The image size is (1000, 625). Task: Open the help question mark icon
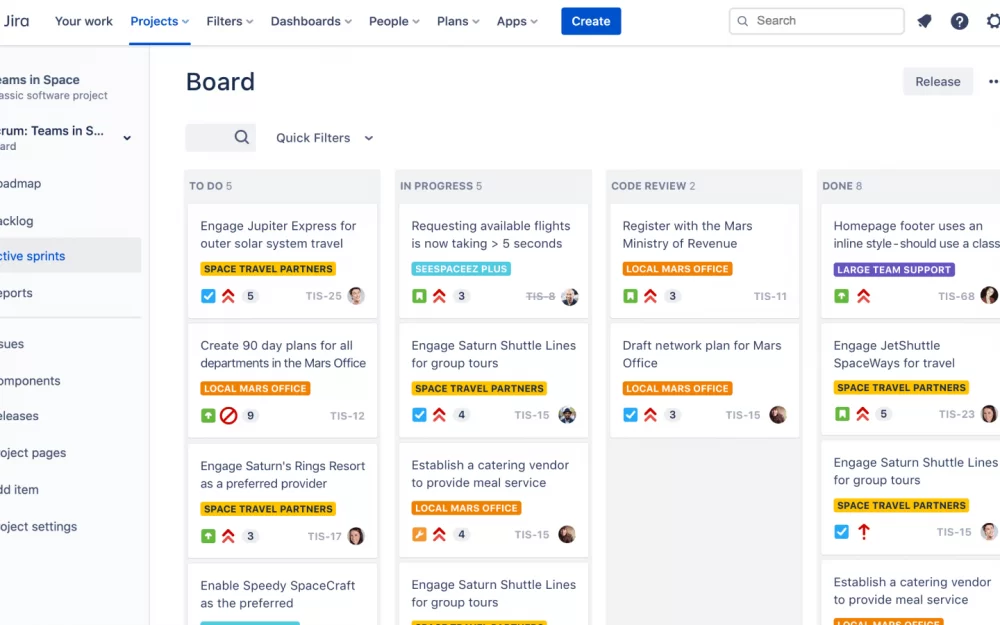959,21
